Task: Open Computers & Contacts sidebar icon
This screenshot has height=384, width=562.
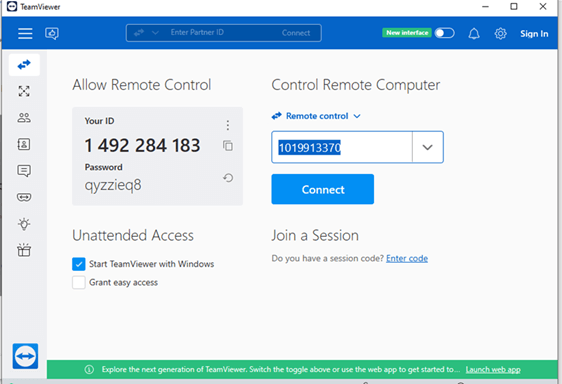Action: pos(24,144)
